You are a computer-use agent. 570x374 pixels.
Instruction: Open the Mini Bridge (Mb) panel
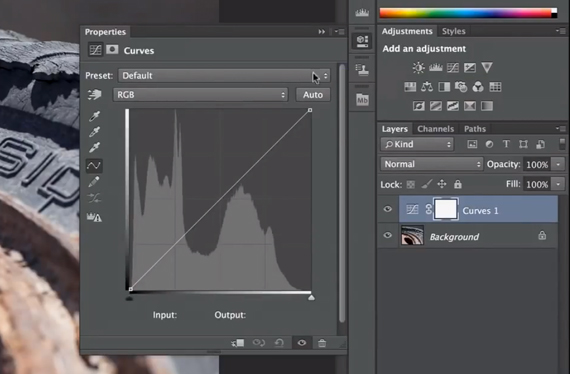[x=362, y=99]
